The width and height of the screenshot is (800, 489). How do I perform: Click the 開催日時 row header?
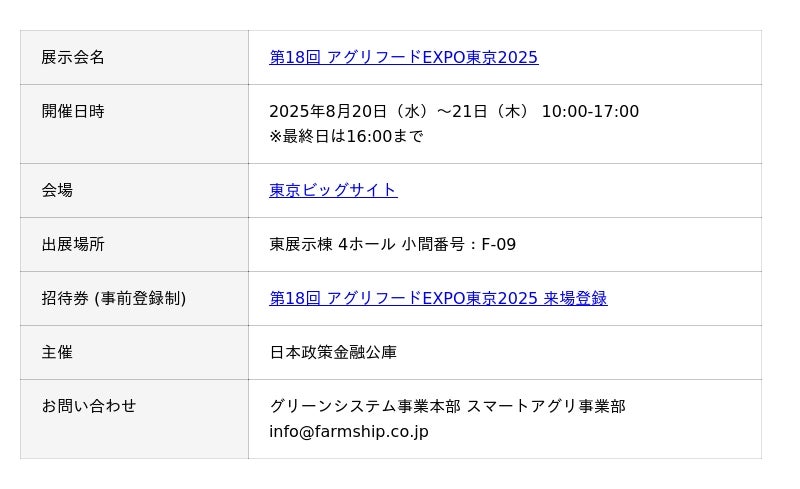(x=73, y=112)
